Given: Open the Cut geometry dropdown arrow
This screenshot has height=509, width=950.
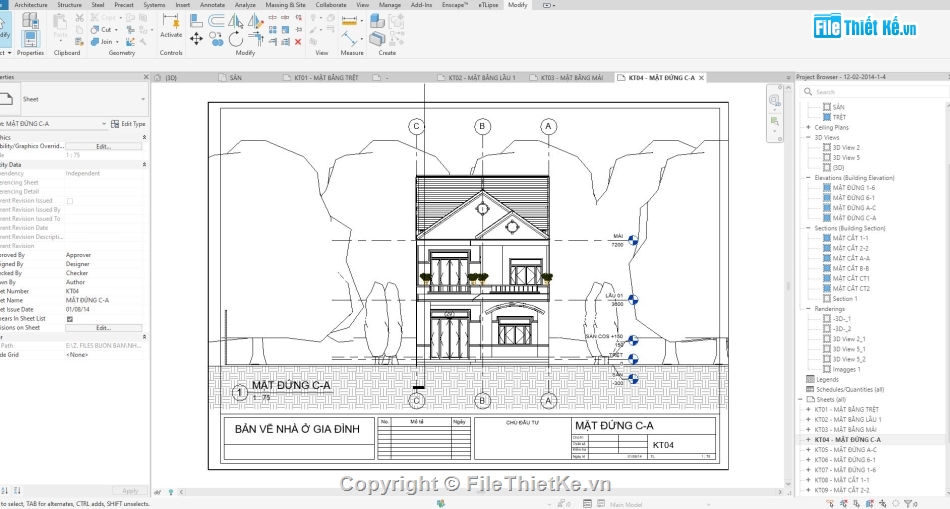Looking at the screenshot, I should tap(116, 30).
